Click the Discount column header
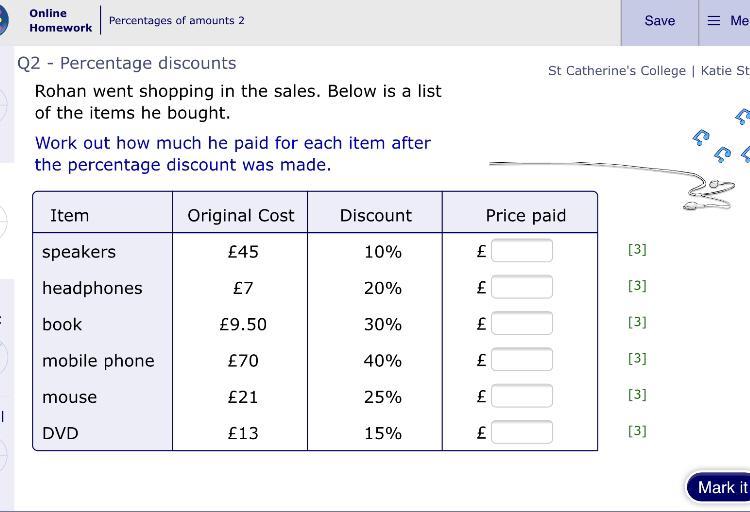Viewport: 750px width, 512px height. click(x=375, y=215)
